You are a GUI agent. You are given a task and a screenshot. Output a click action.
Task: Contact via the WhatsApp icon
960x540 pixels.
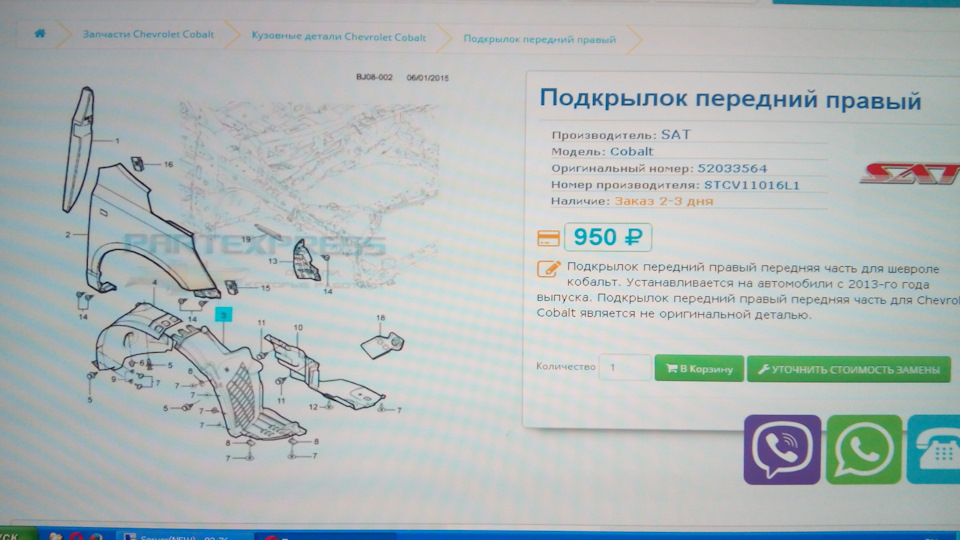[864, 449]
